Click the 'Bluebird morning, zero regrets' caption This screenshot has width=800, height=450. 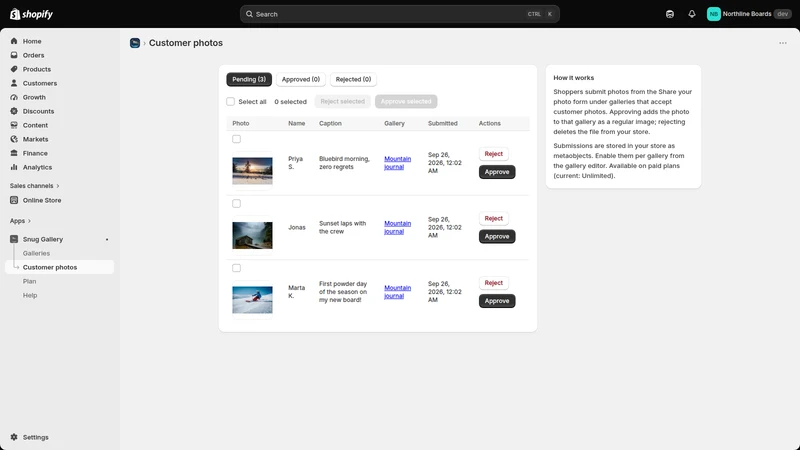344,163
